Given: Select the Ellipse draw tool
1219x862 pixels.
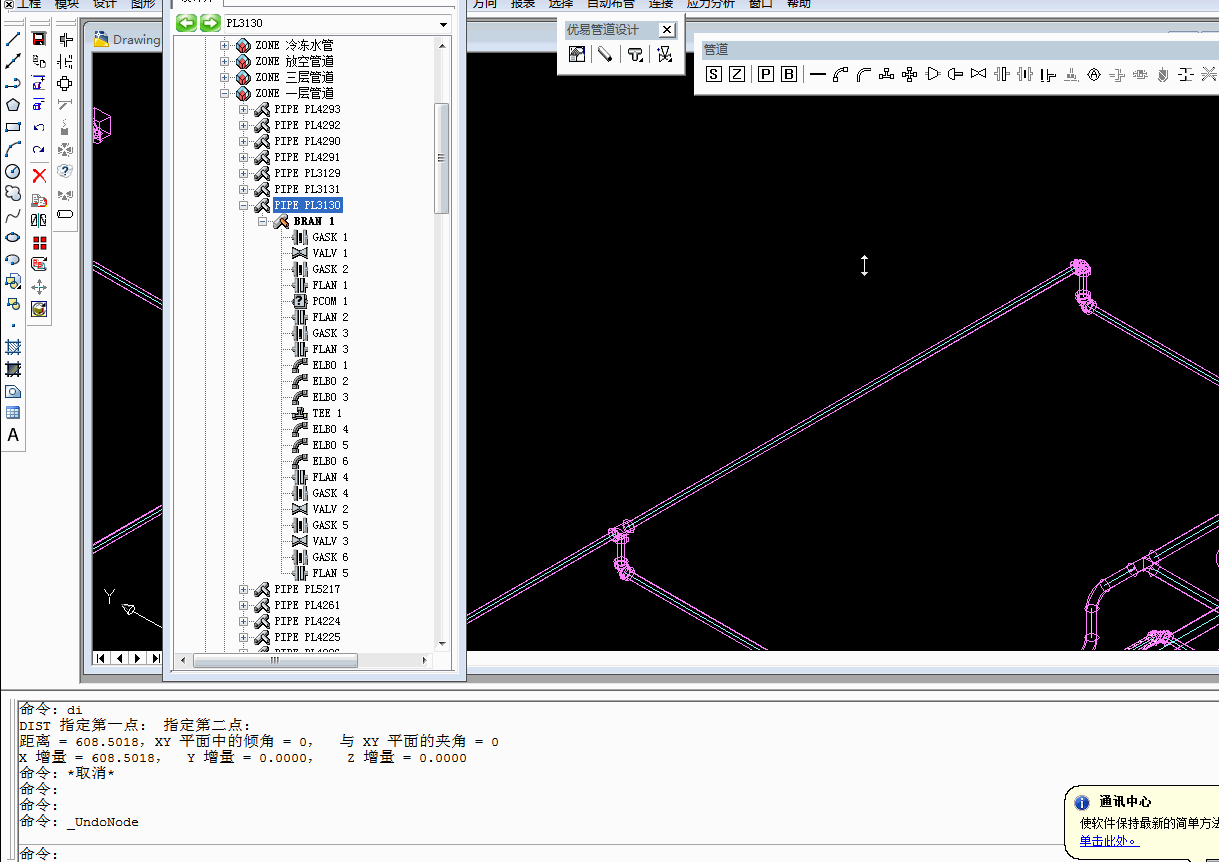Looking at the screenshot, I should pyautogui.click(x=13, y=237).
